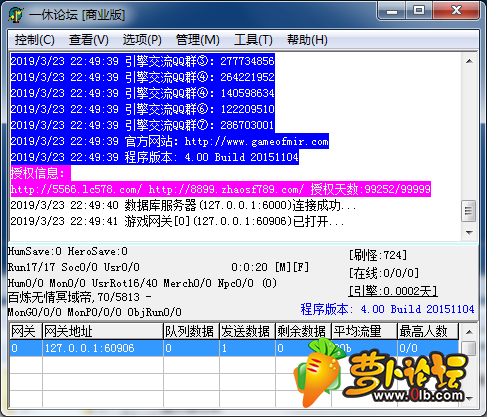The height and width of the screenshot is (417, 487).
Task: Click the 网关地址 column header
Action: (x=103, y=331)
